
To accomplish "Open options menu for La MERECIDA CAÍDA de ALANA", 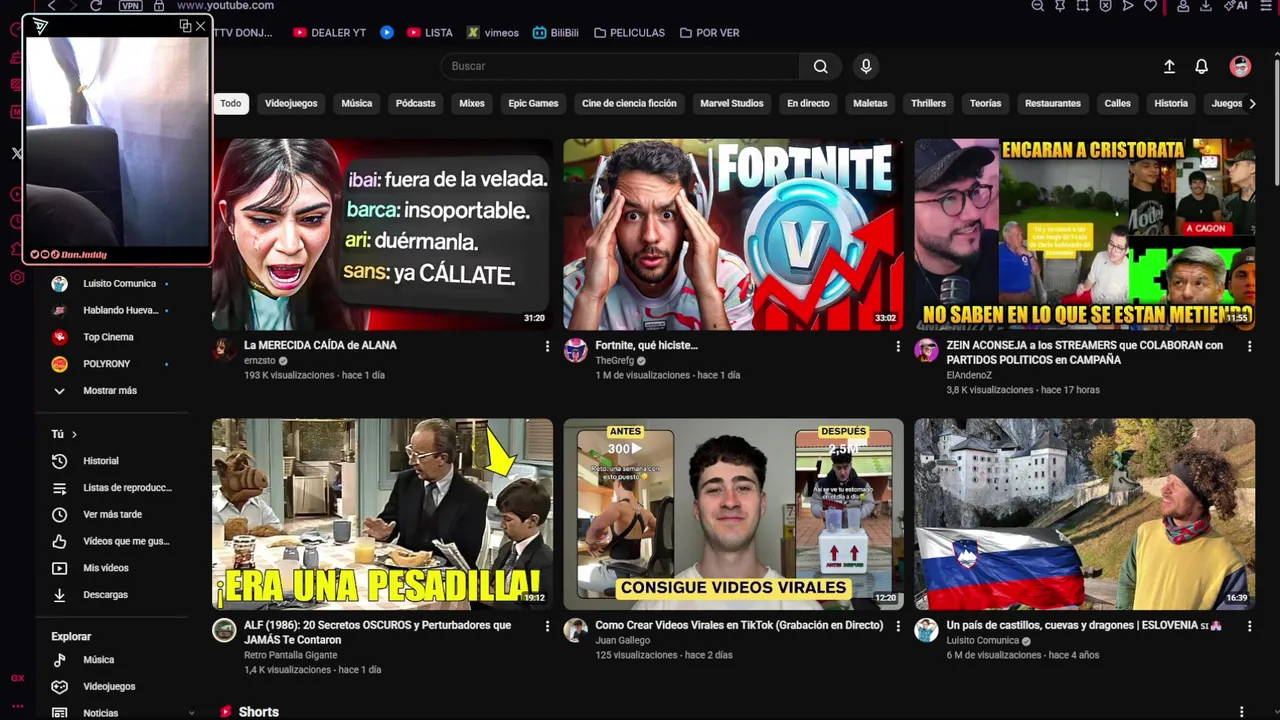I will pos(547,346).
